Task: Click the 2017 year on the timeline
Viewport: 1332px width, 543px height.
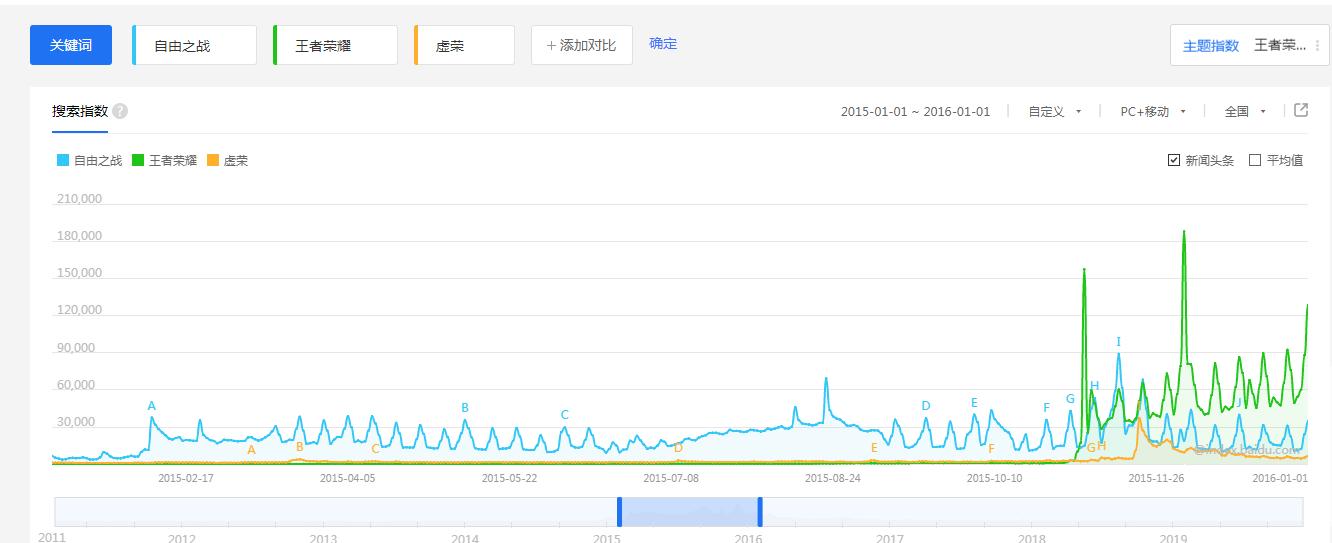Action: tap(890, 539)
